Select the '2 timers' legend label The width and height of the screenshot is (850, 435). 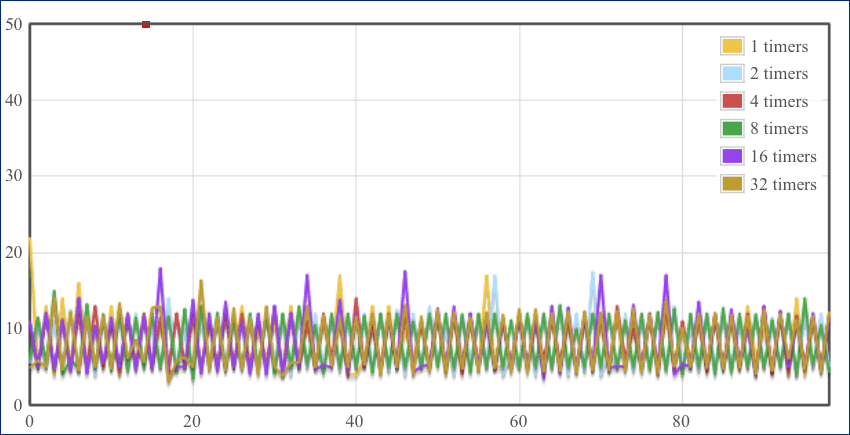point(779,74)
